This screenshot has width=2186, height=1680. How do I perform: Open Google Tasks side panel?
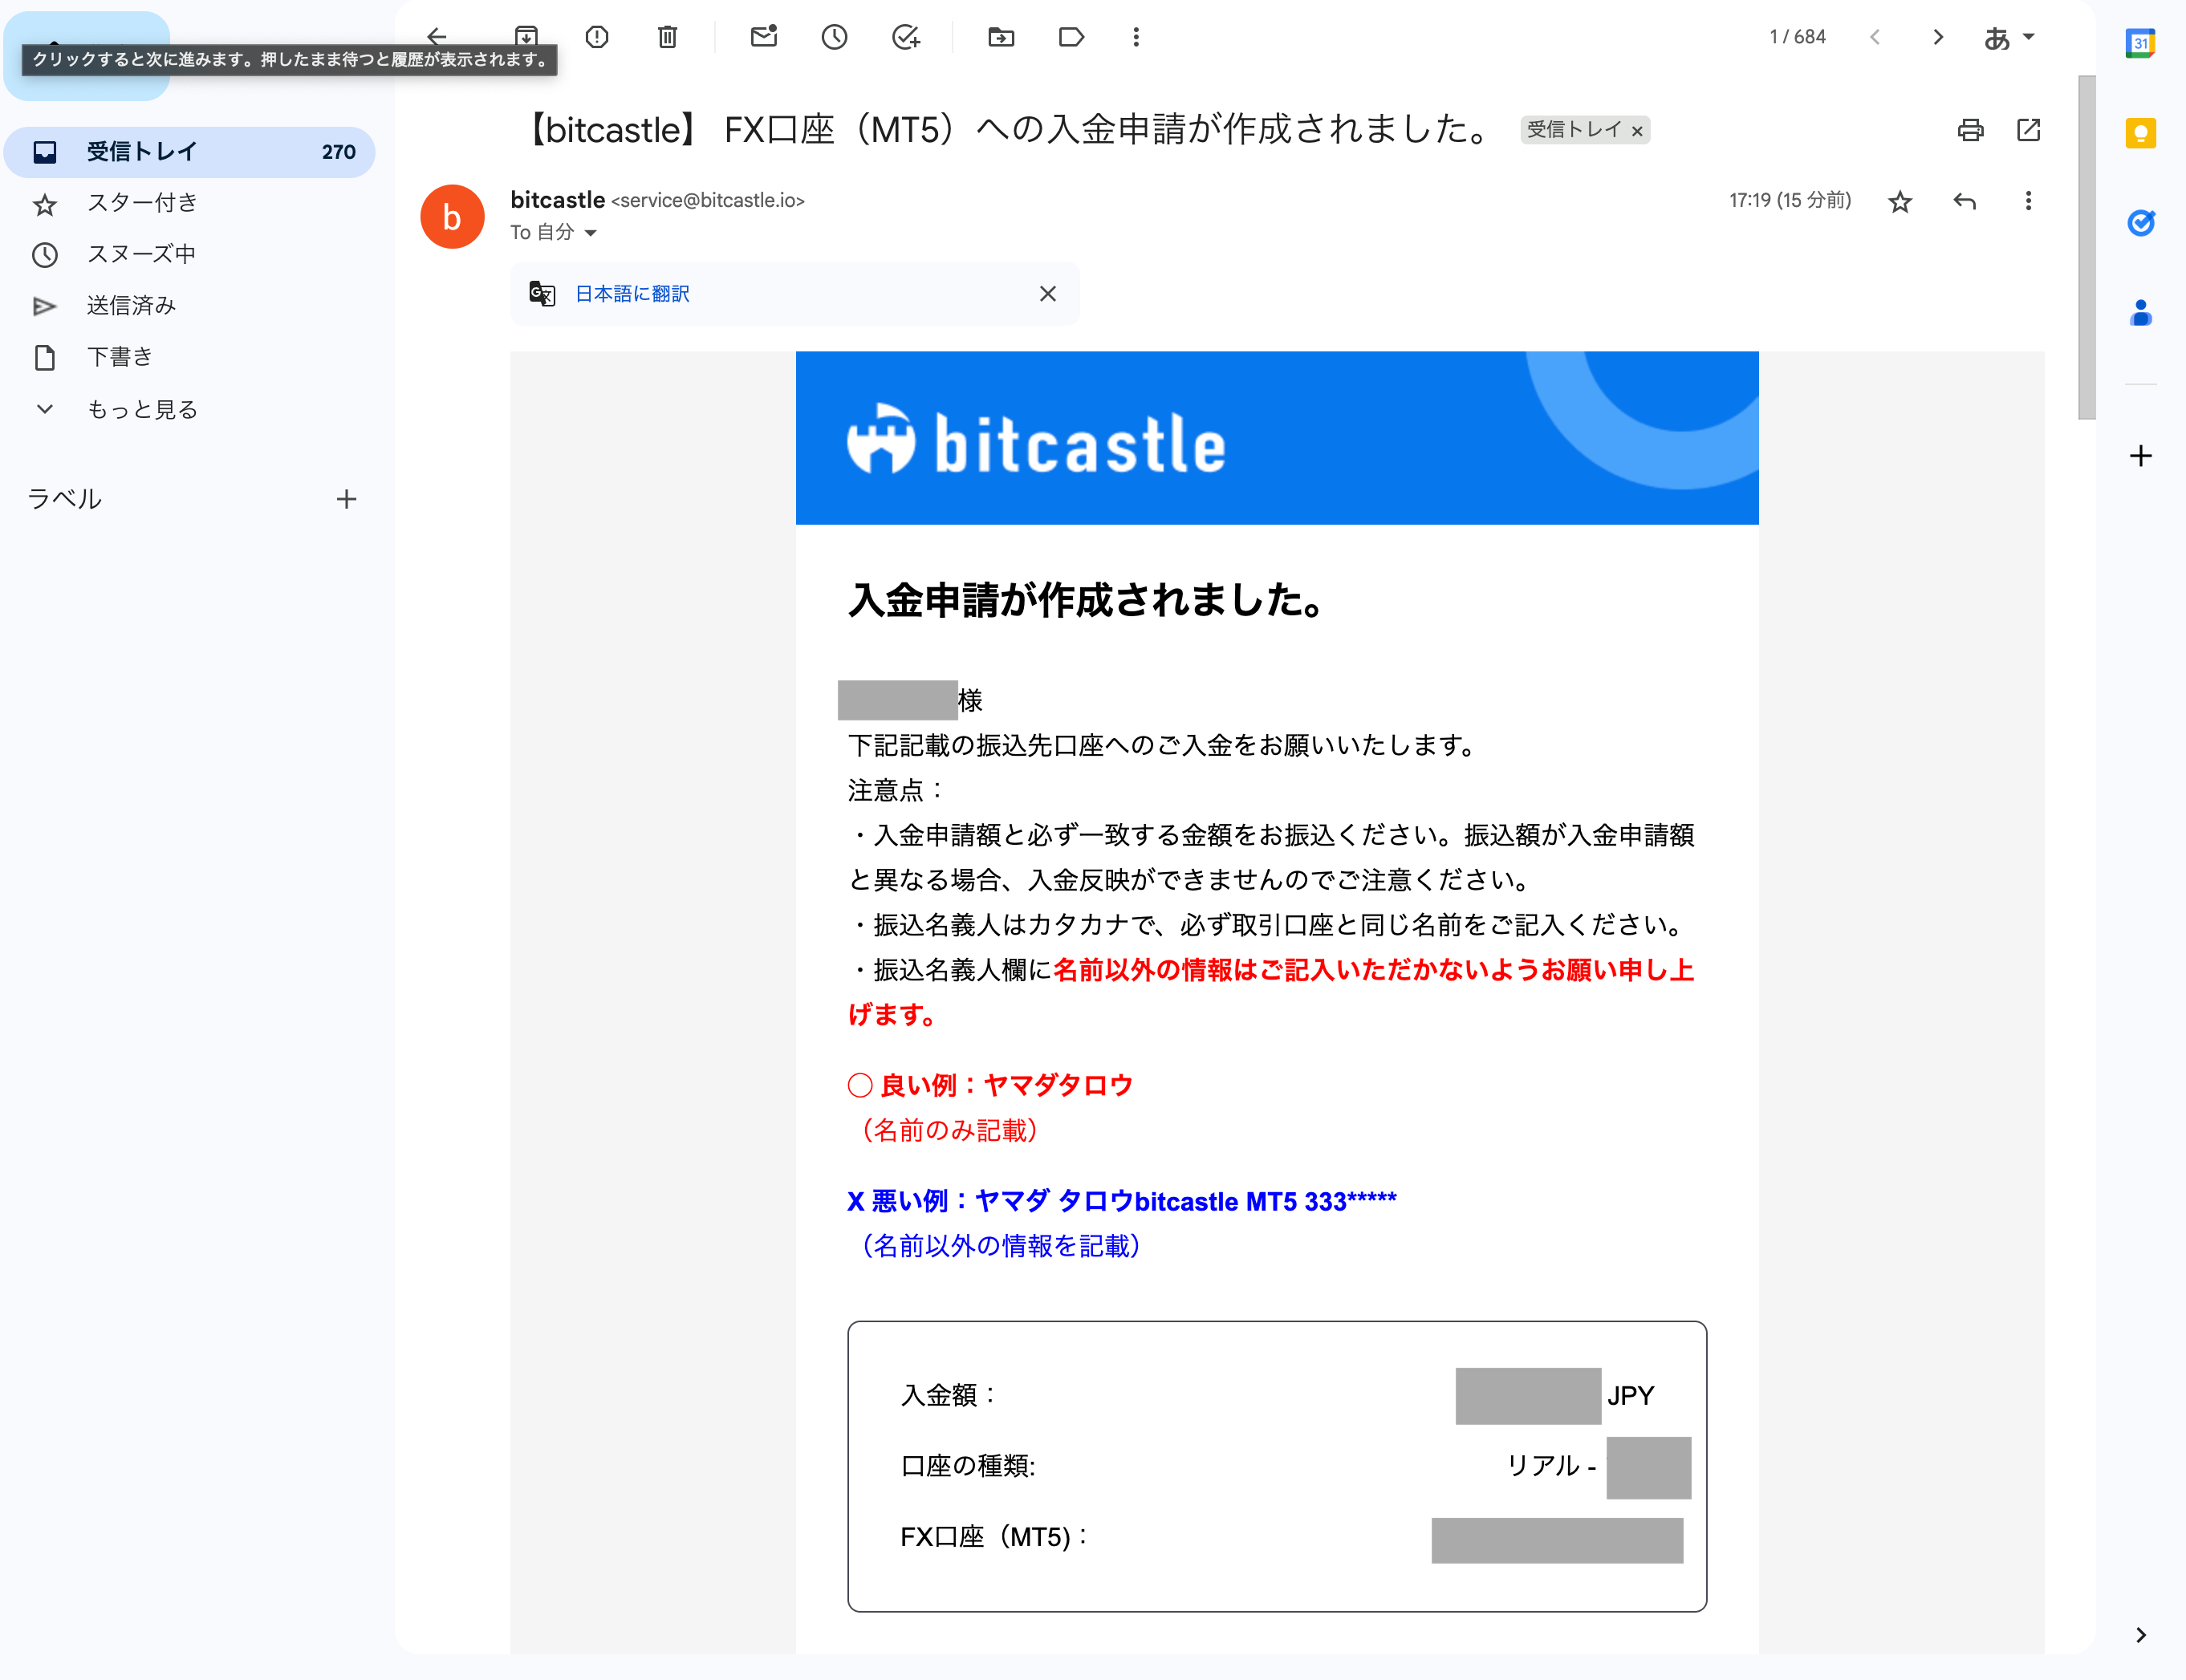pyautogui.click(x=2141, y=222)
